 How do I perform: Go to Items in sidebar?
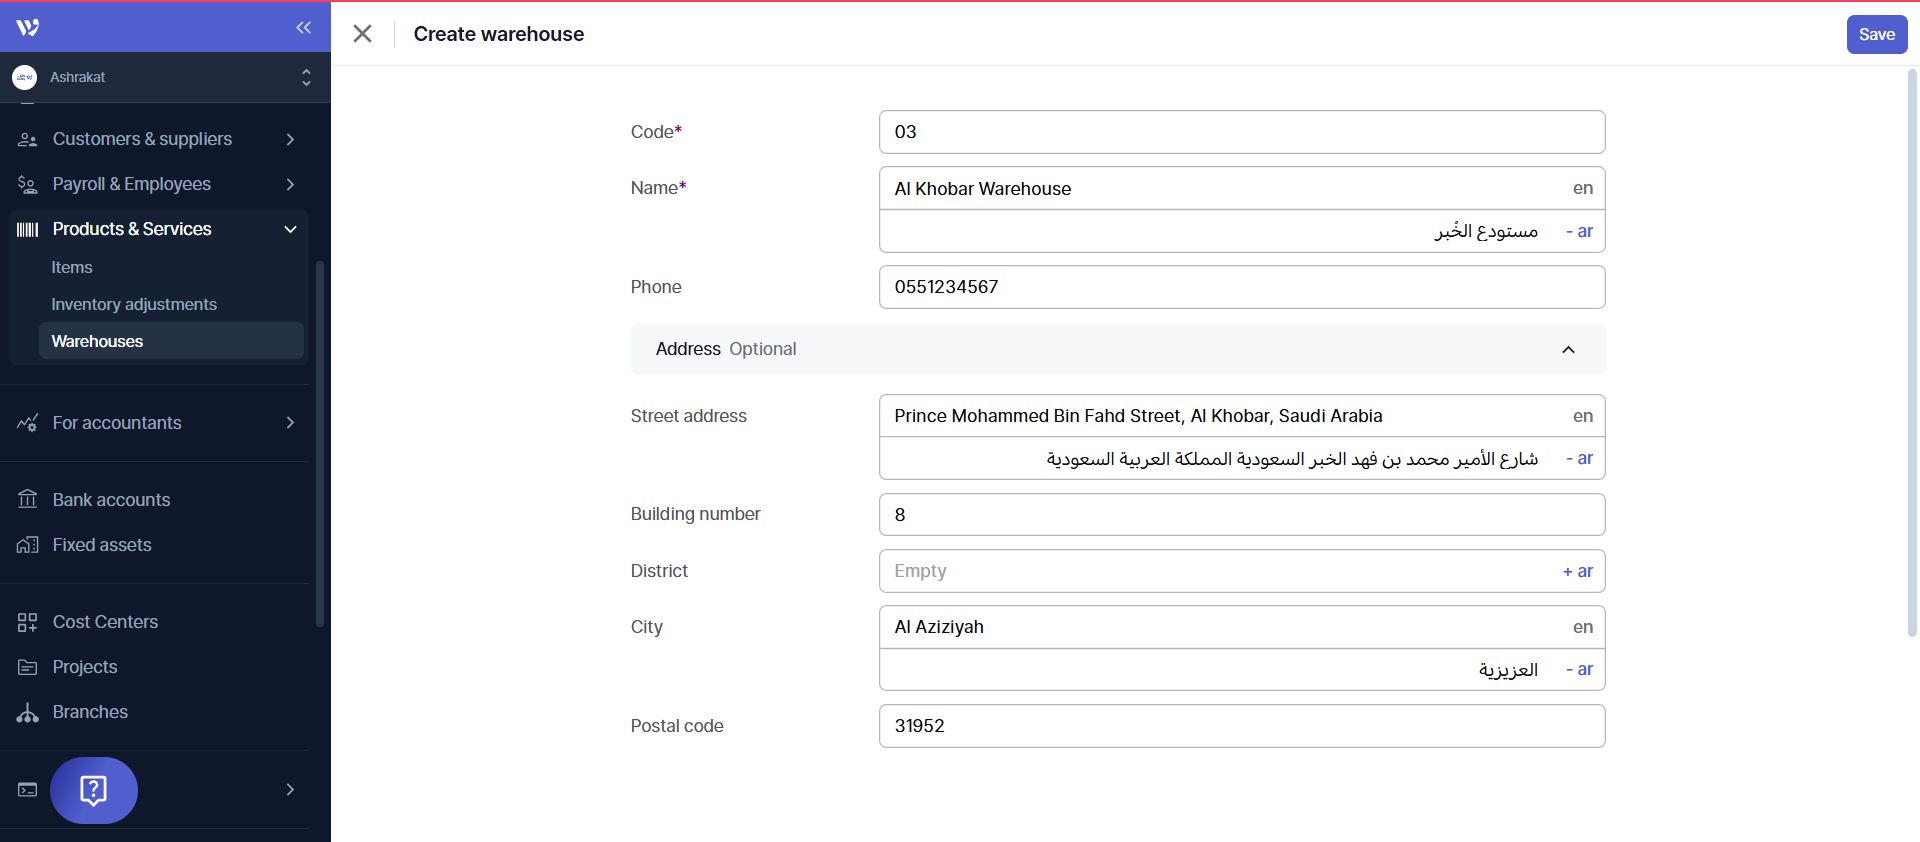72,267
